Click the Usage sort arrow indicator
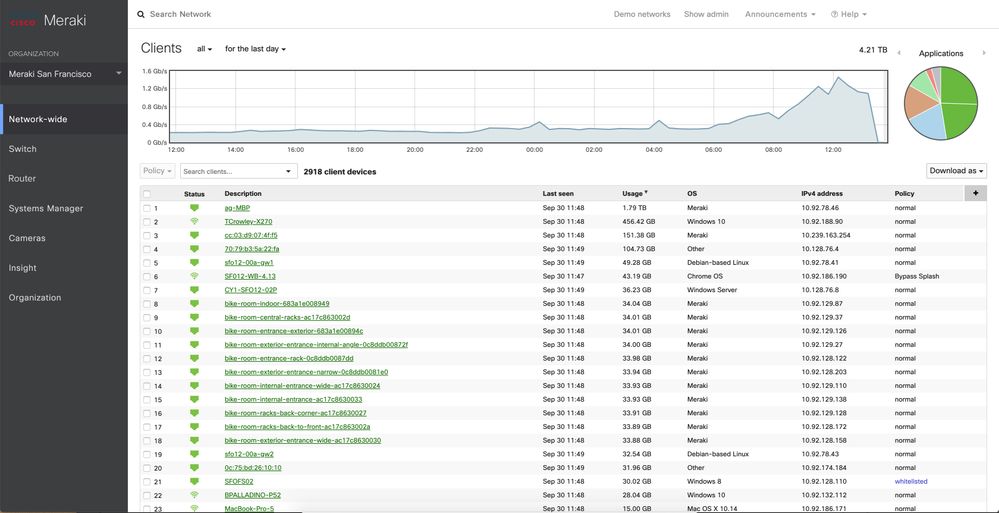Image resolution: width=999 pixels, height=513 pixels. (x=646, y=192)
